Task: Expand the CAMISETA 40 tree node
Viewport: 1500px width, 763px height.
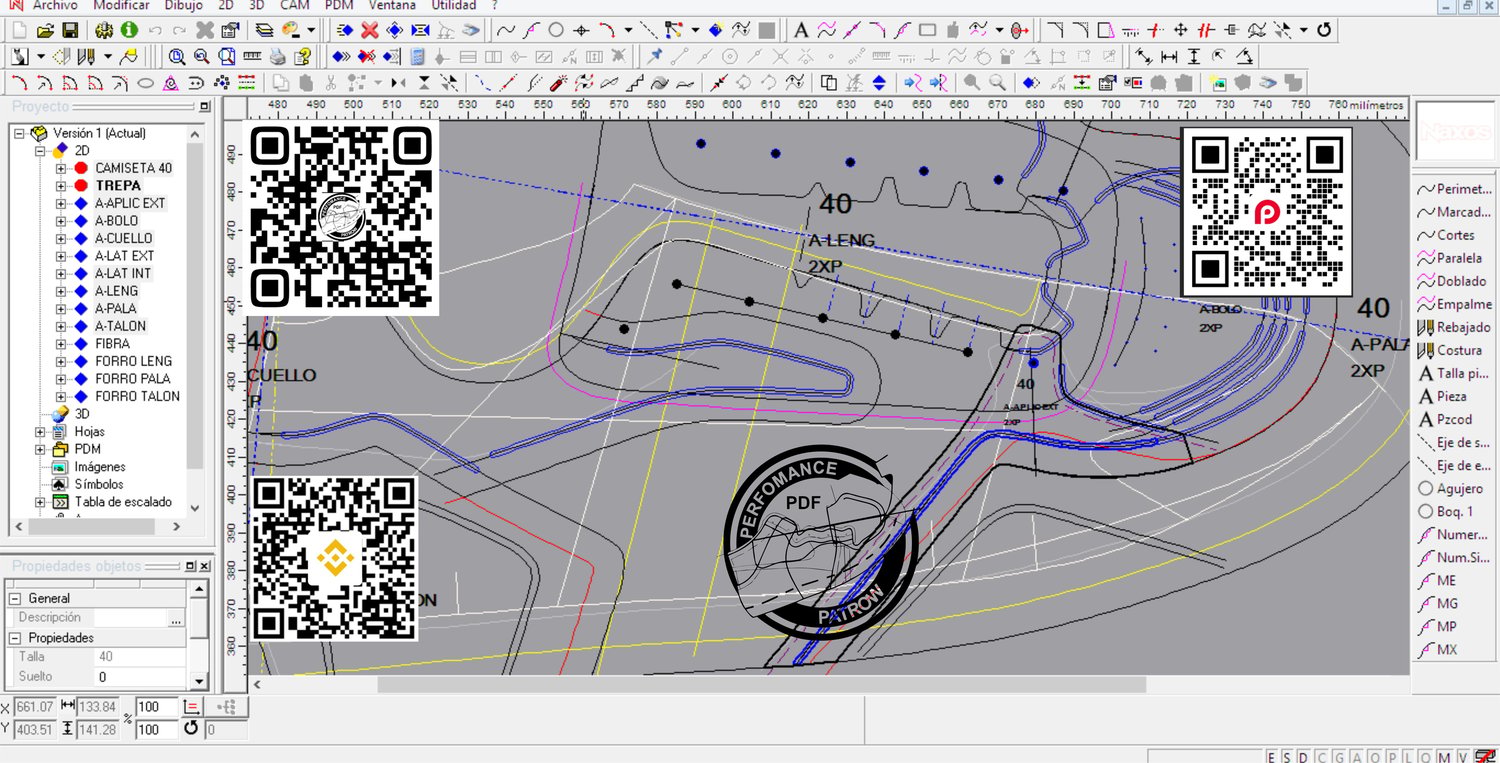Action: click(x=61, y=168)
